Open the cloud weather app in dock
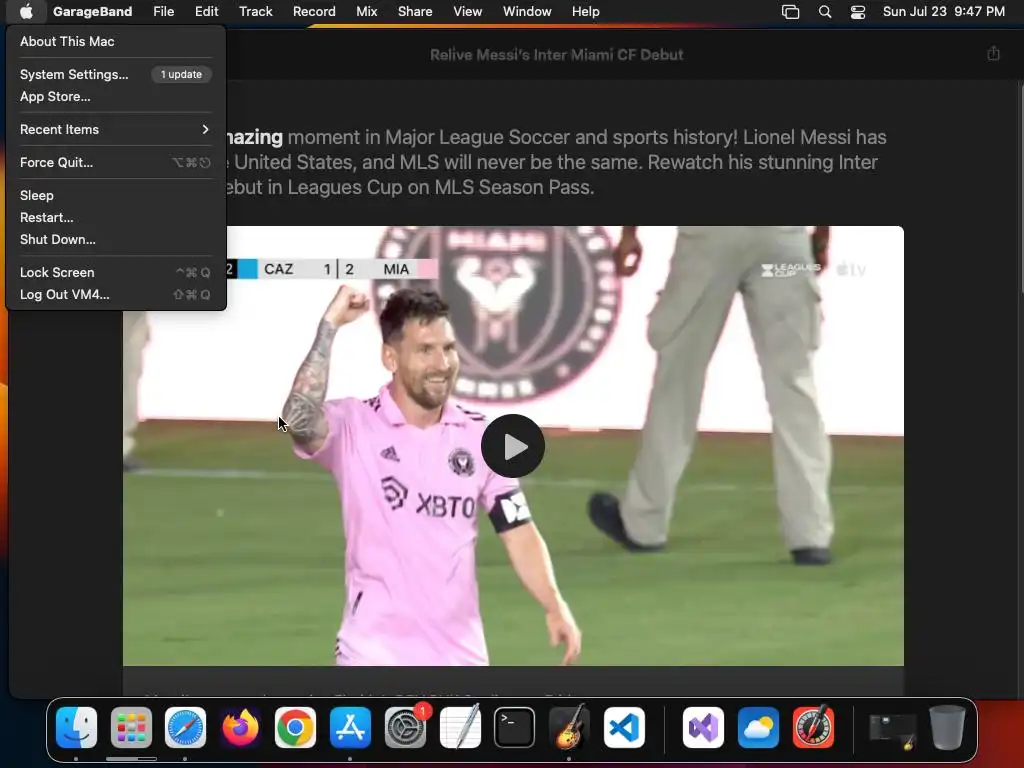This screenshot has width=1024, height=768. (758, 727)
